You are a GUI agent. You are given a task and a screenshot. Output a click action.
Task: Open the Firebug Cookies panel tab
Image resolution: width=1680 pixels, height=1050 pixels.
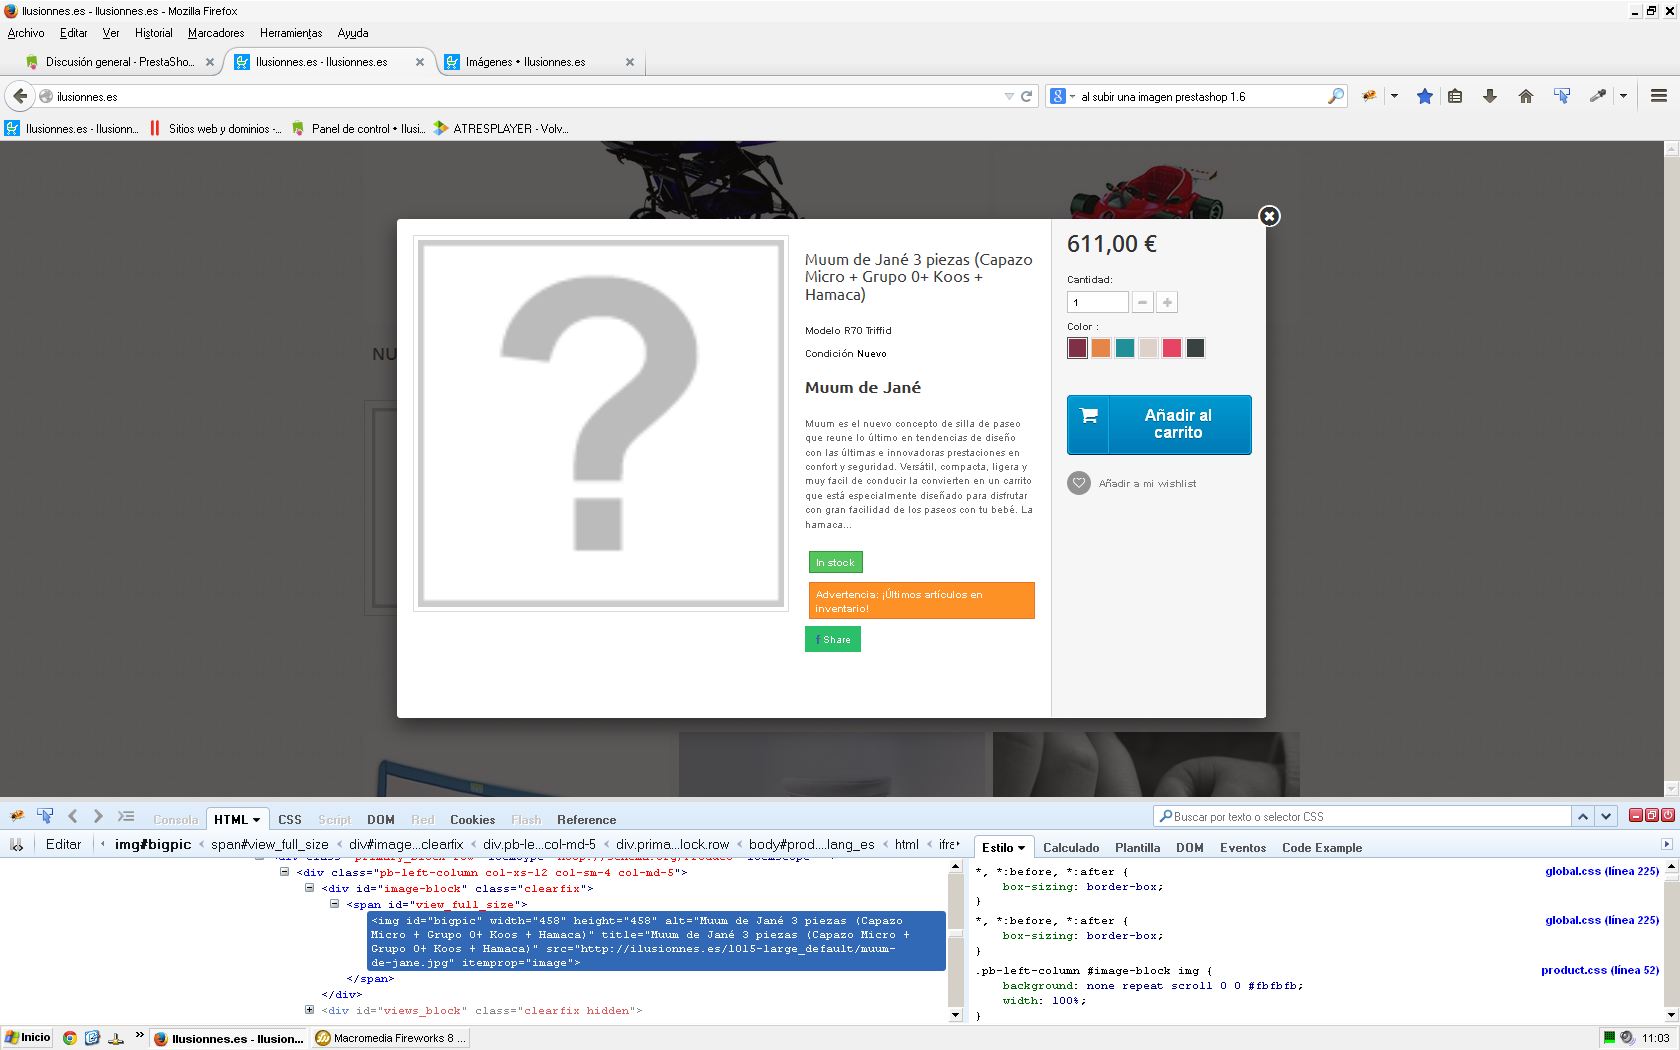click(x=472, y=819)
